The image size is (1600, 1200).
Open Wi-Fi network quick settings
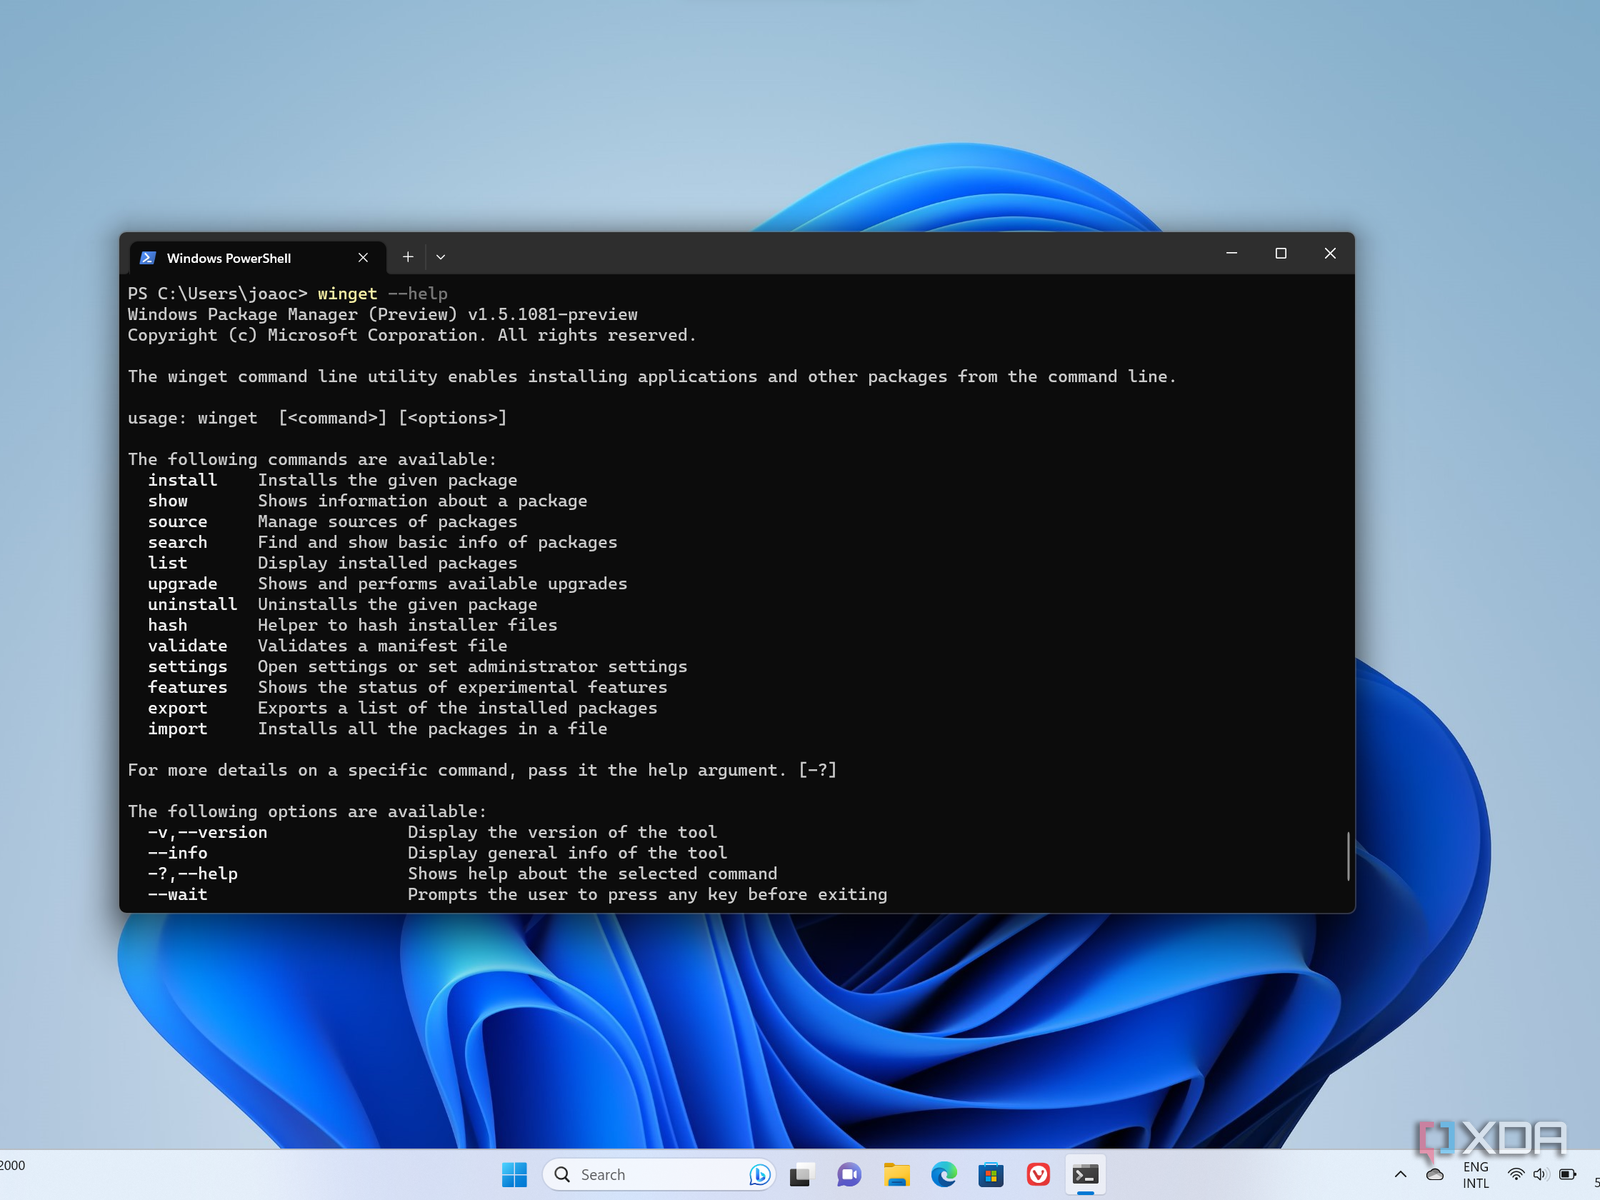point(1516,1175)
